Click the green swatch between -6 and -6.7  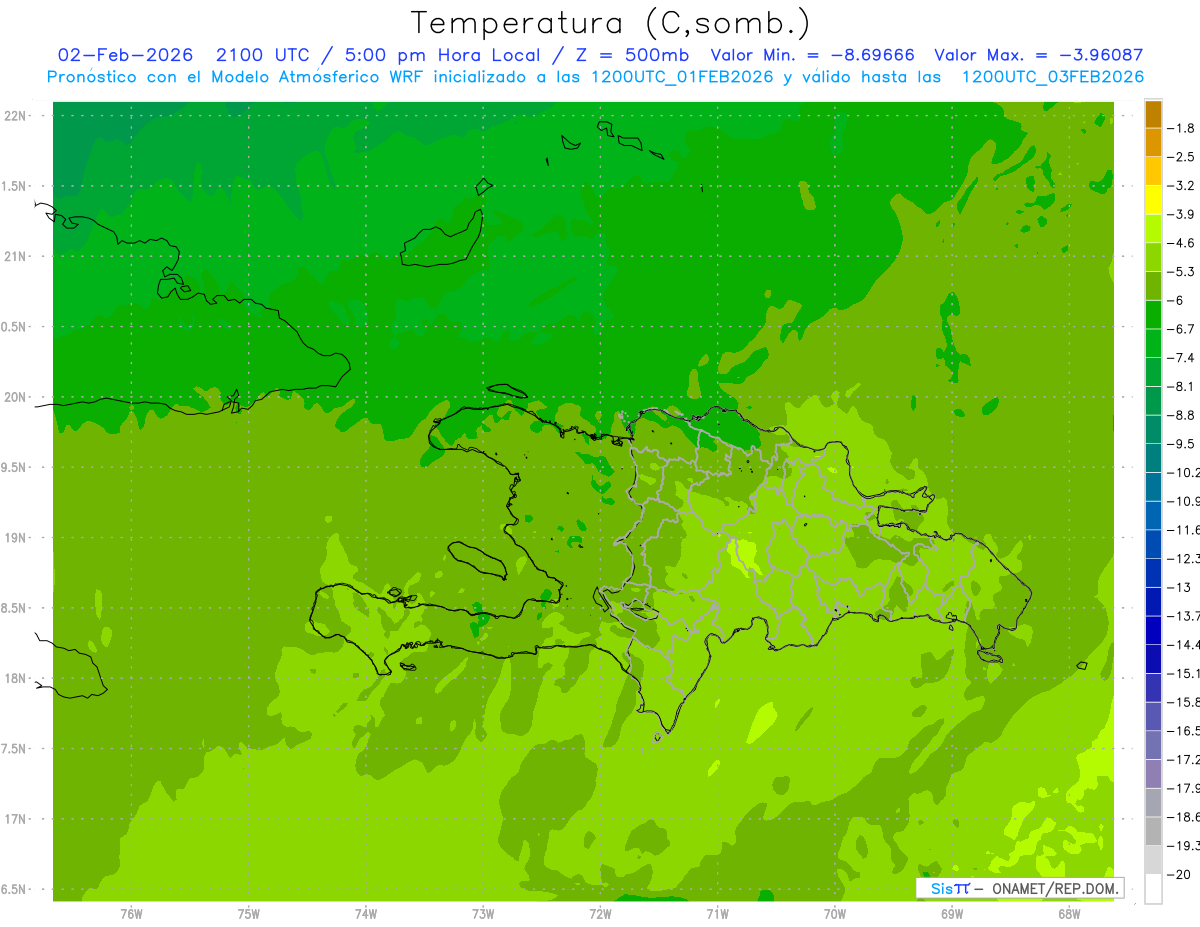pyautogui.click(x=1152, y=315)
